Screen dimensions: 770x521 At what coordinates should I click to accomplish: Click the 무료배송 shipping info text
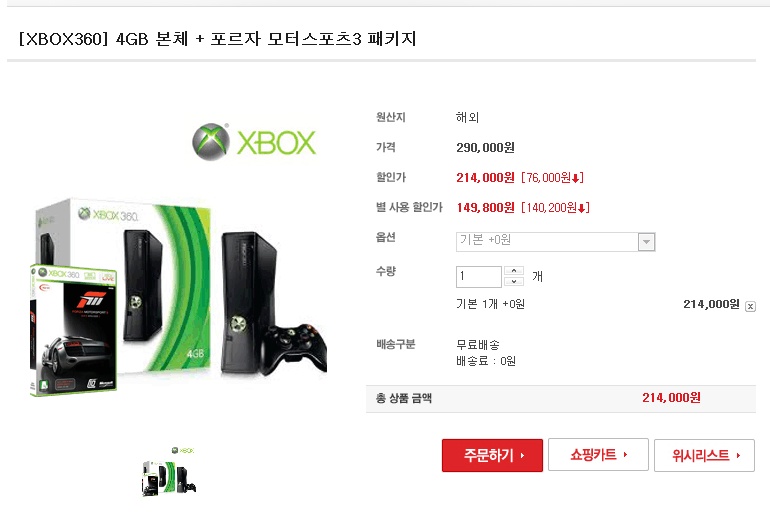point(478,345)
